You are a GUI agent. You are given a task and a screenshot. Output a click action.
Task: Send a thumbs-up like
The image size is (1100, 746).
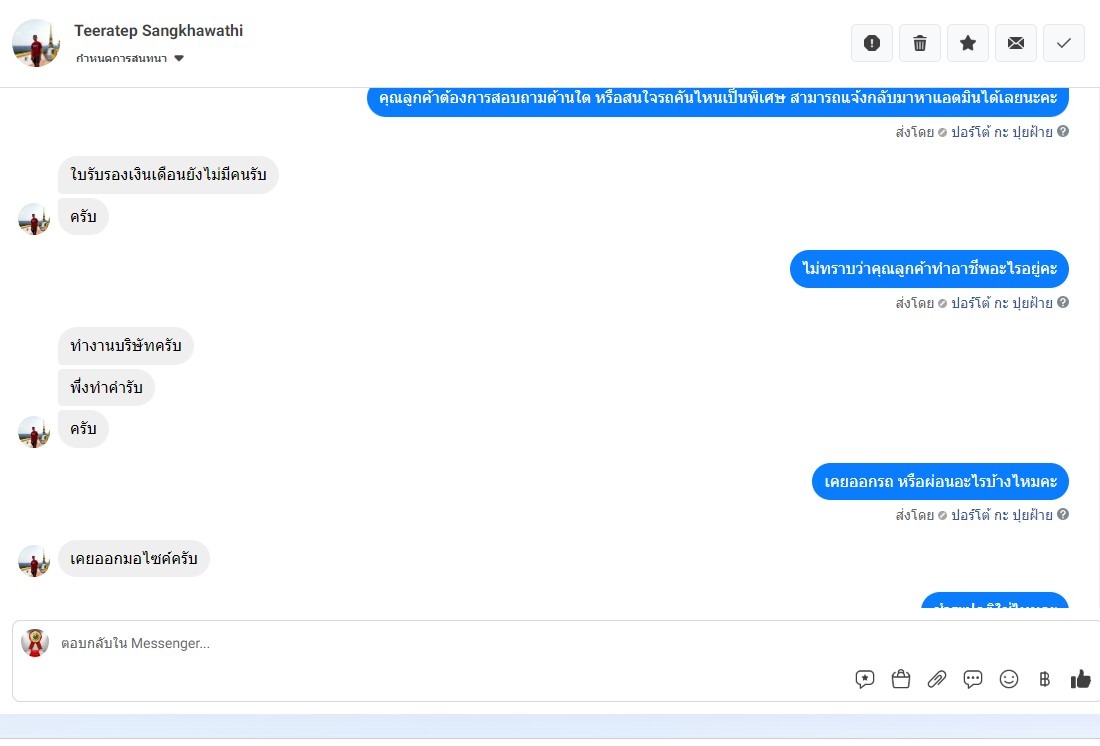coord(1080,679)
